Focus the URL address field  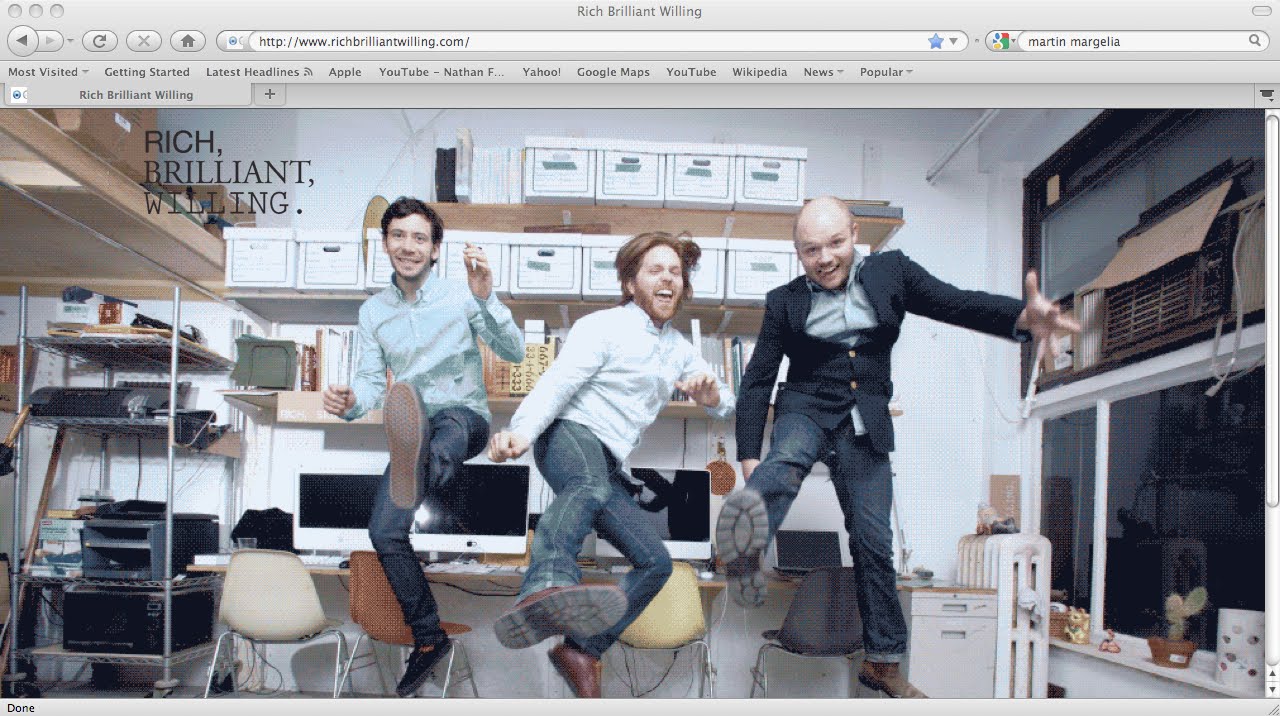coord(590,41)
